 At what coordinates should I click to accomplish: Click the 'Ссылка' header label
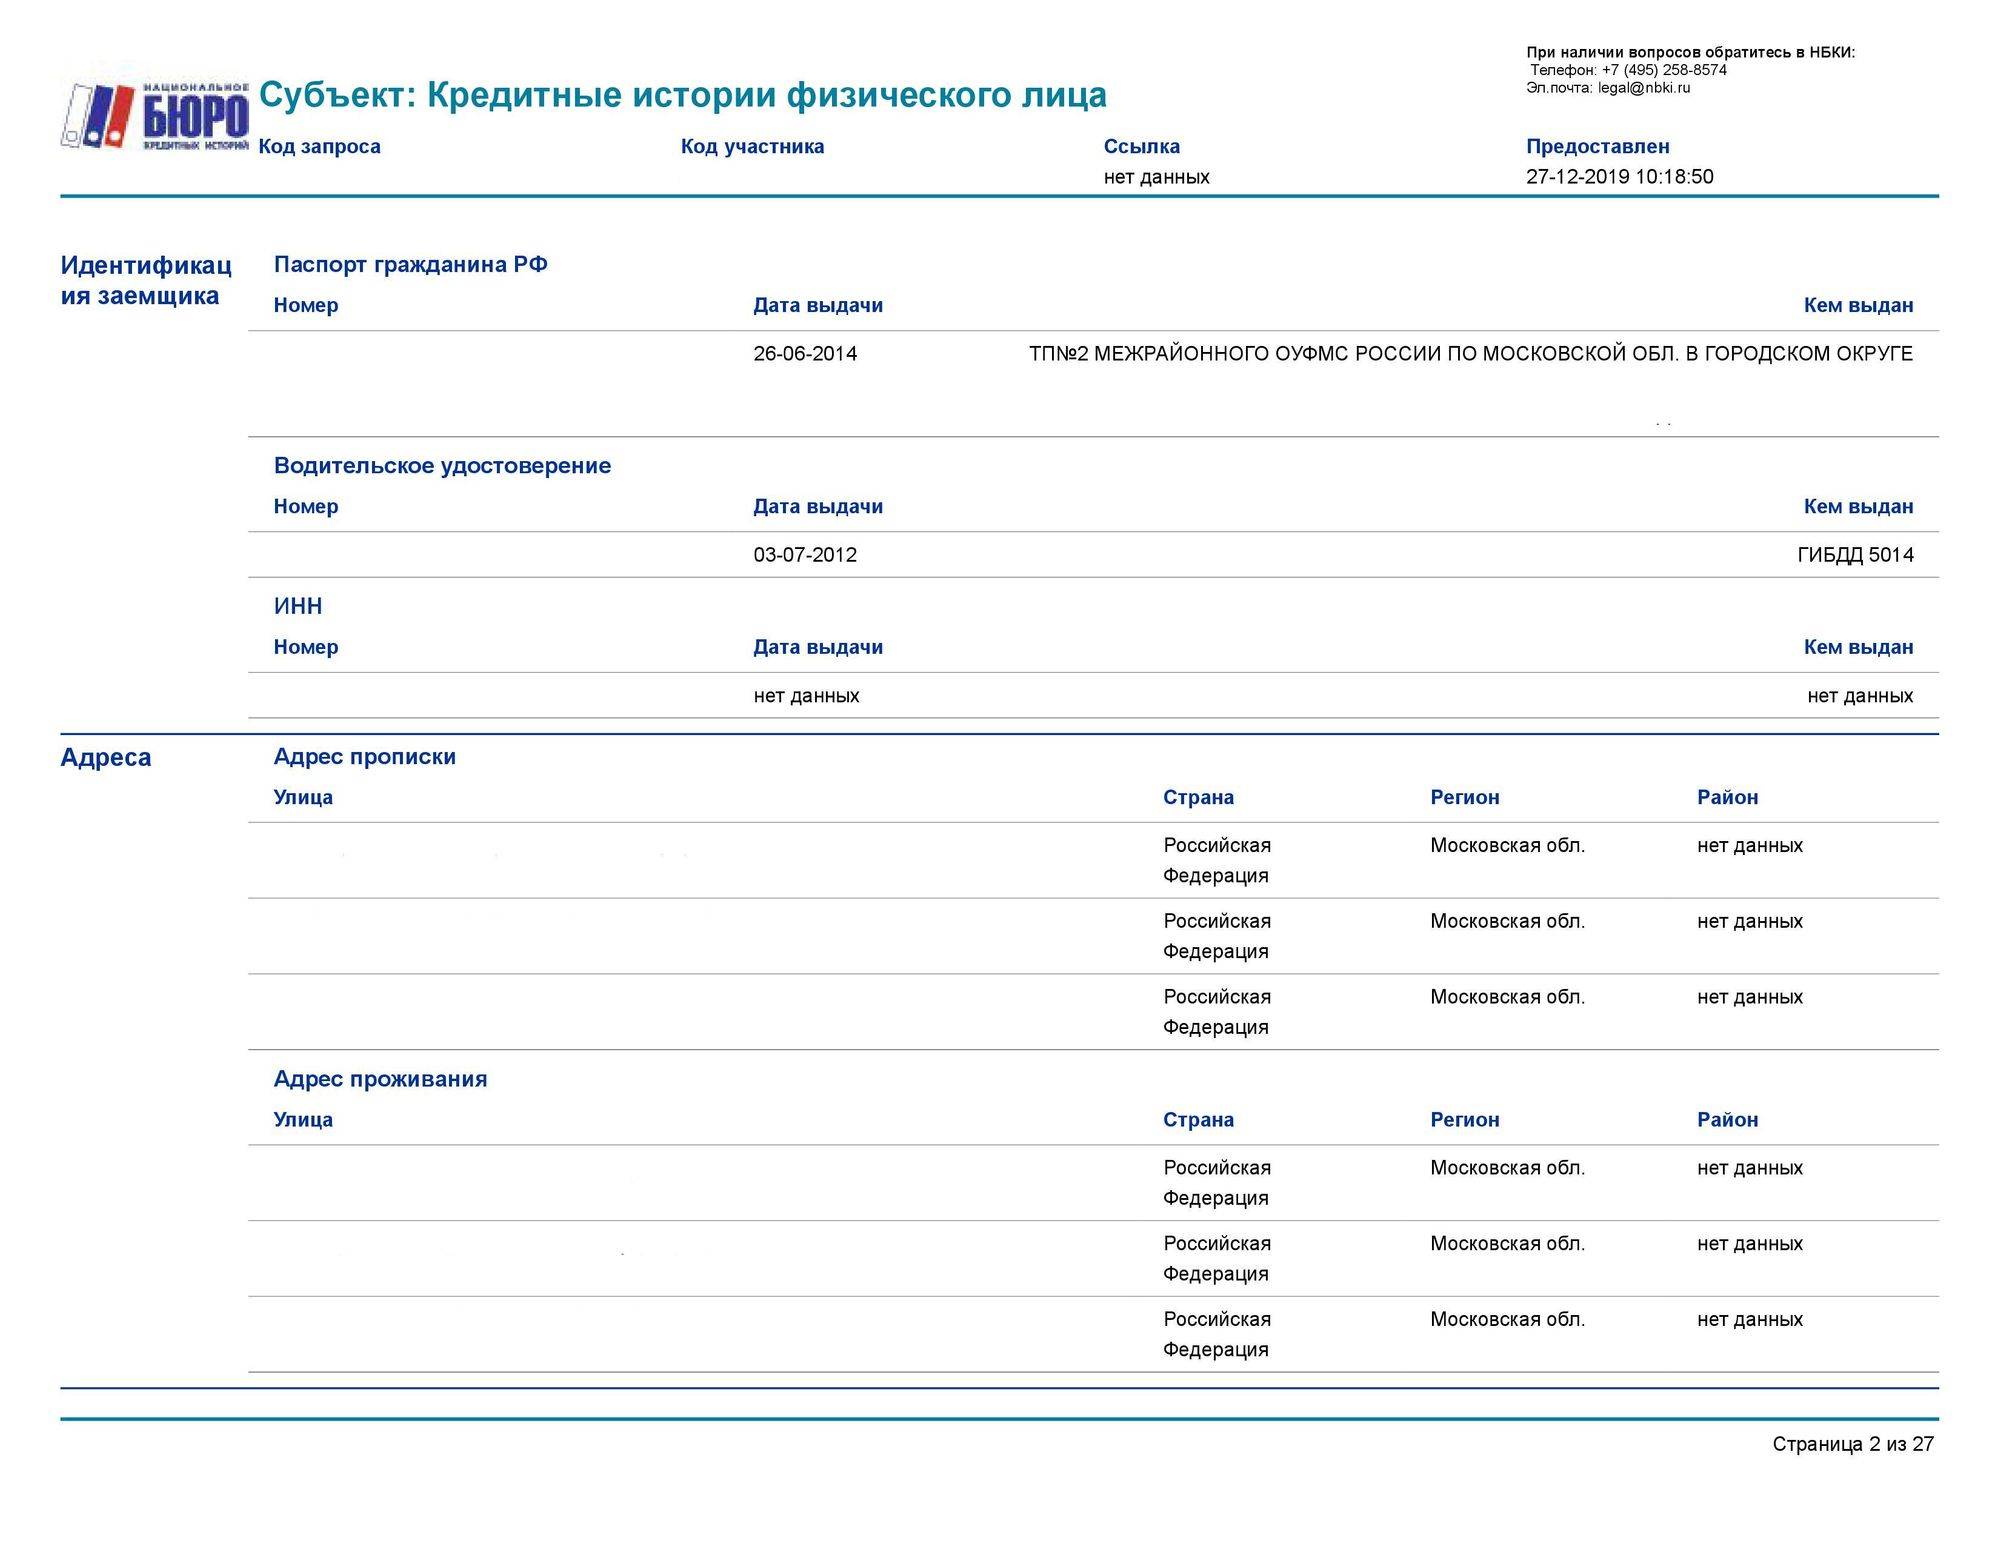click(1142, 147)
